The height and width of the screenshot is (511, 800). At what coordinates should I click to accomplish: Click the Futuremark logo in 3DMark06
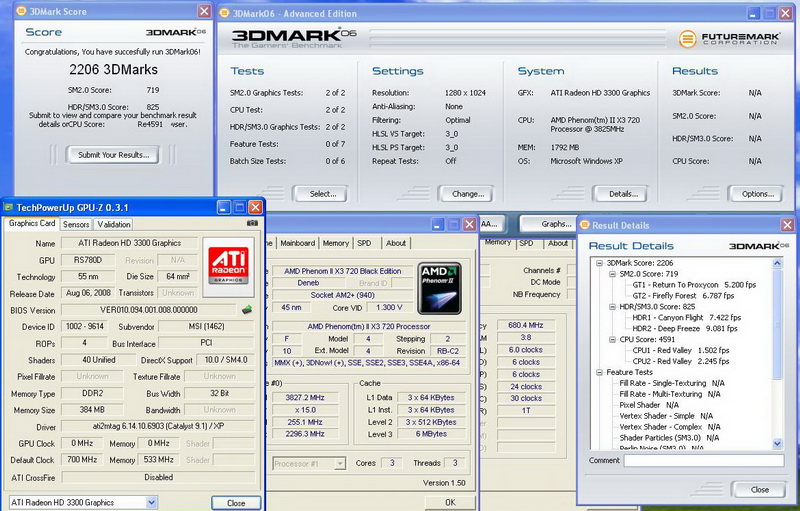pyautogui.click(x=729, y=39)
